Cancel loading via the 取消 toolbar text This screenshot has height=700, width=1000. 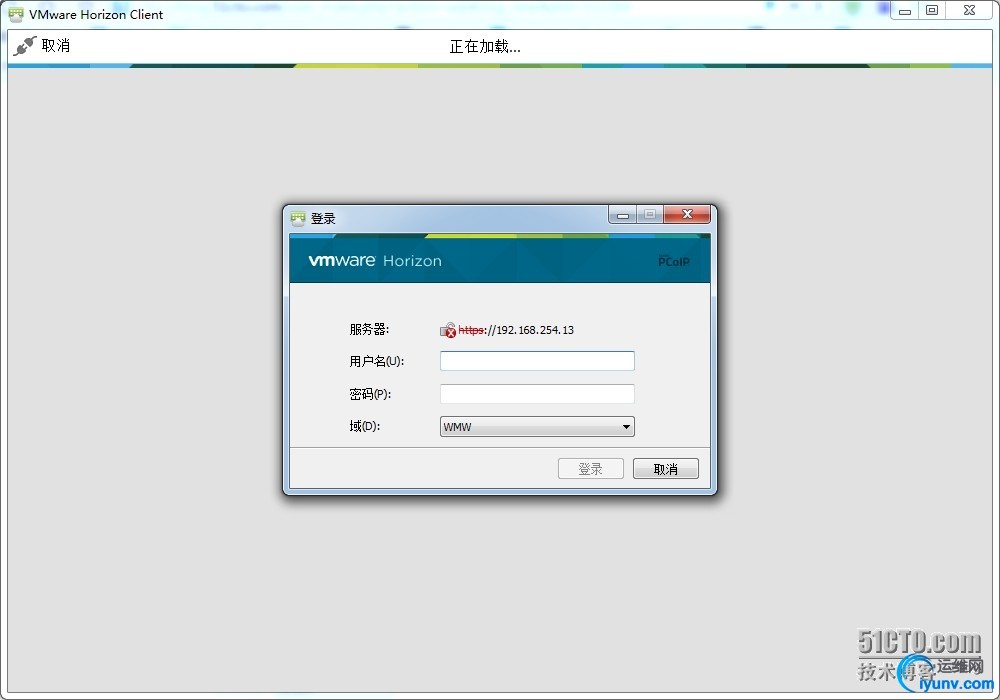(55, 46)
